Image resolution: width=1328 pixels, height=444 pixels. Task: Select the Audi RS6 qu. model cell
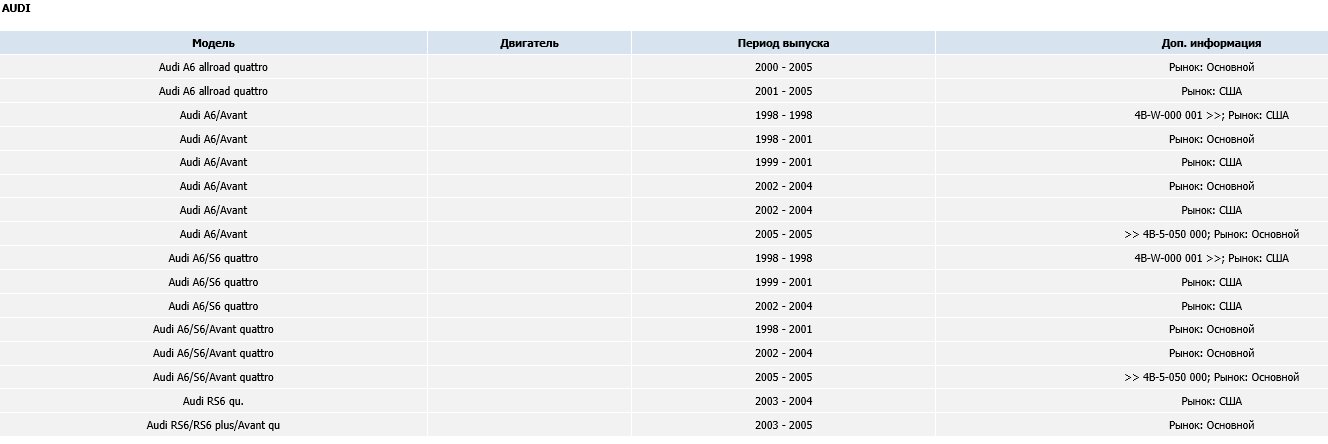coord(213,401)
